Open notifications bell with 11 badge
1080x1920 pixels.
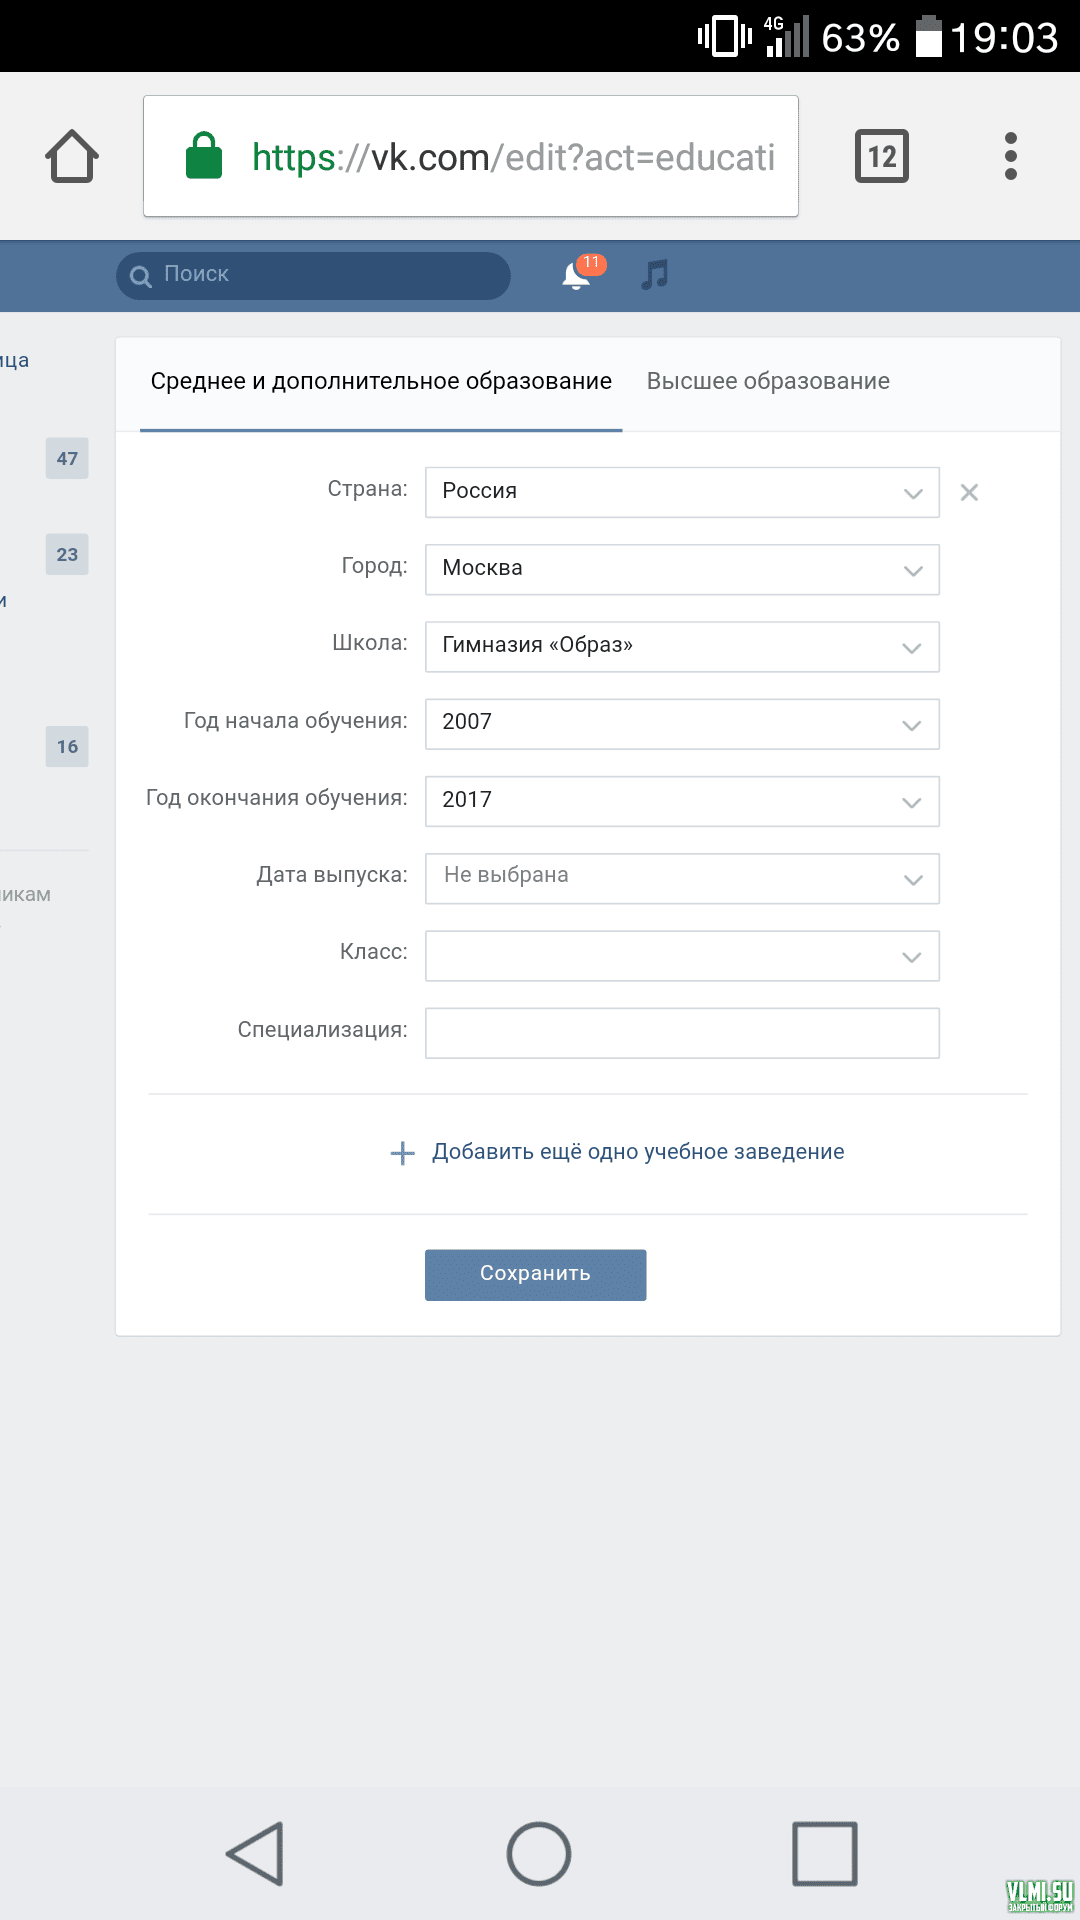[578, 274]
